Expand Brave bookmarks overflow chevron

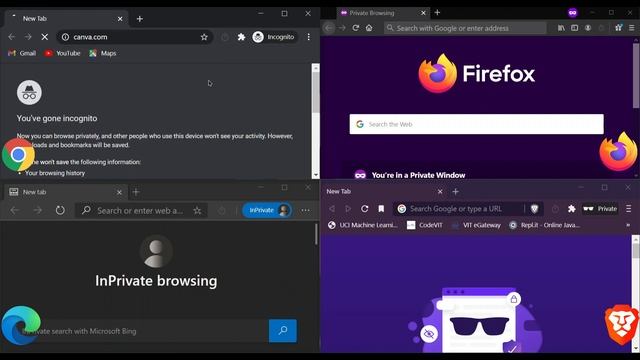tap(628, 225)
